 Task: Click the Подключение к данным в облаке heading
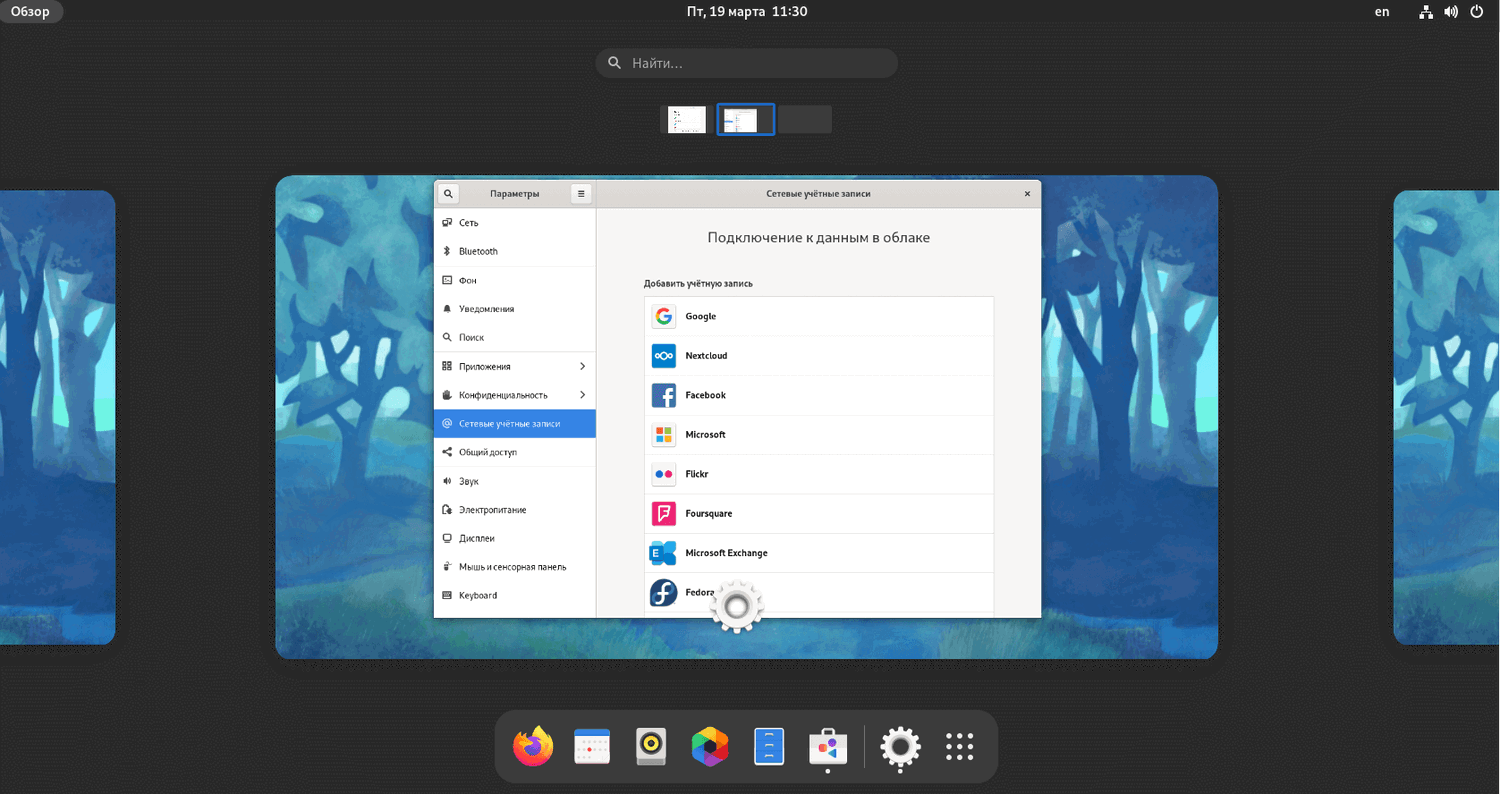(819, 238)
